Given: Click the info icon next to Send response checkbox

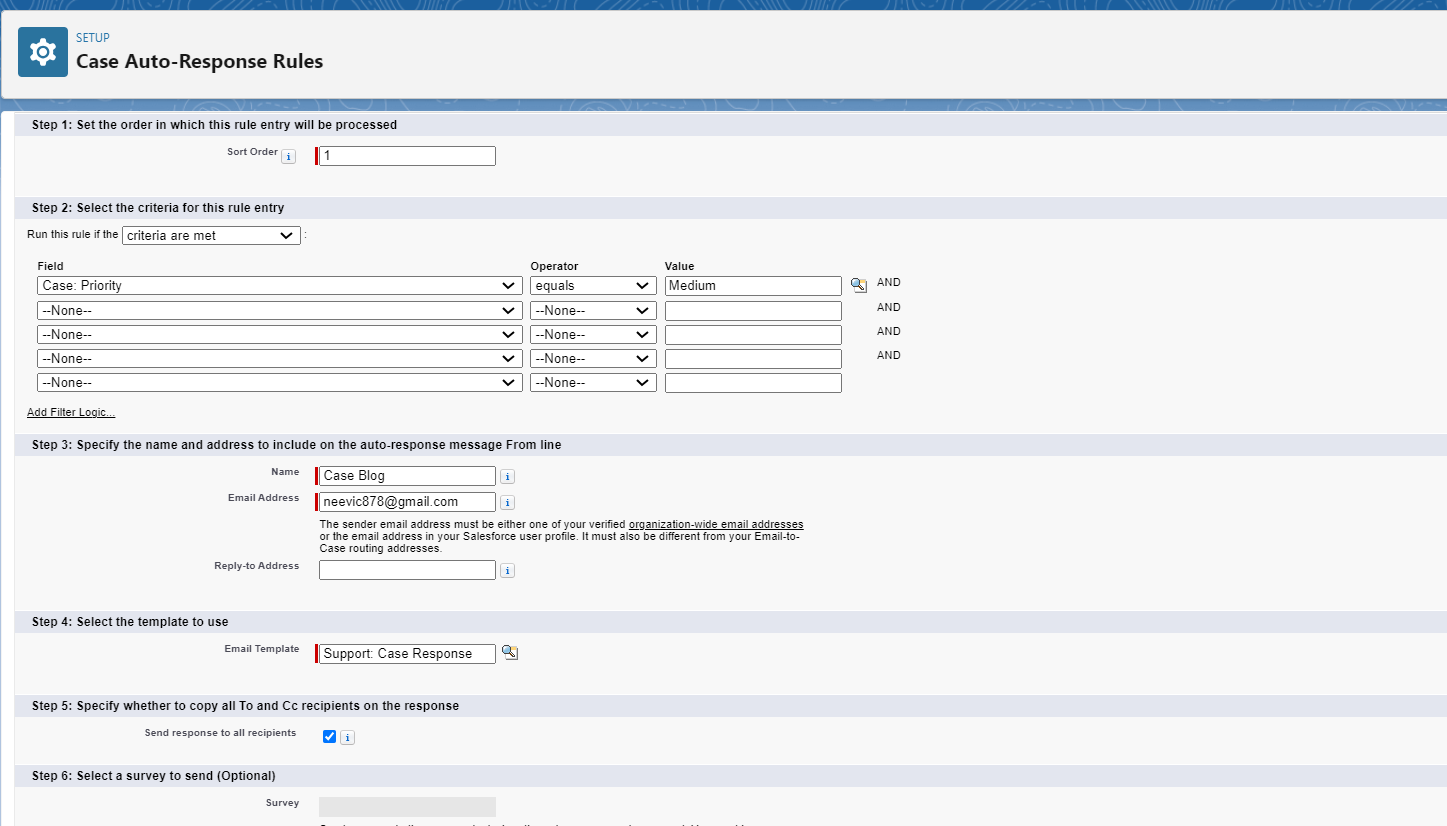Looking at the screenshot, I should pos(347,737).
